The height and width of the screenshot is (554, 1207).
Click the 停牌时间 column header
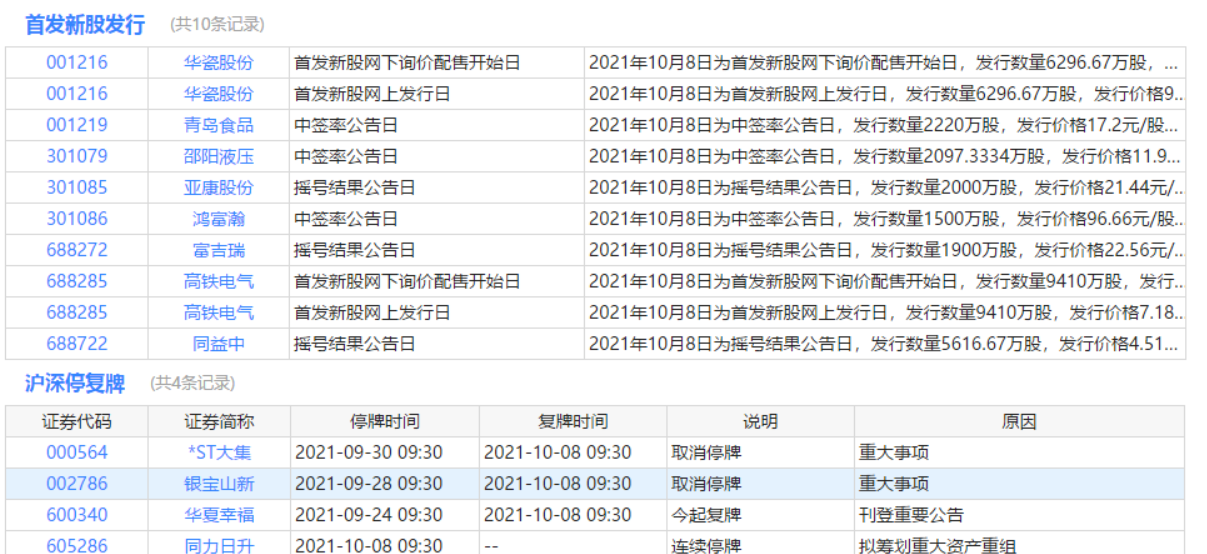tap(385, 422)
